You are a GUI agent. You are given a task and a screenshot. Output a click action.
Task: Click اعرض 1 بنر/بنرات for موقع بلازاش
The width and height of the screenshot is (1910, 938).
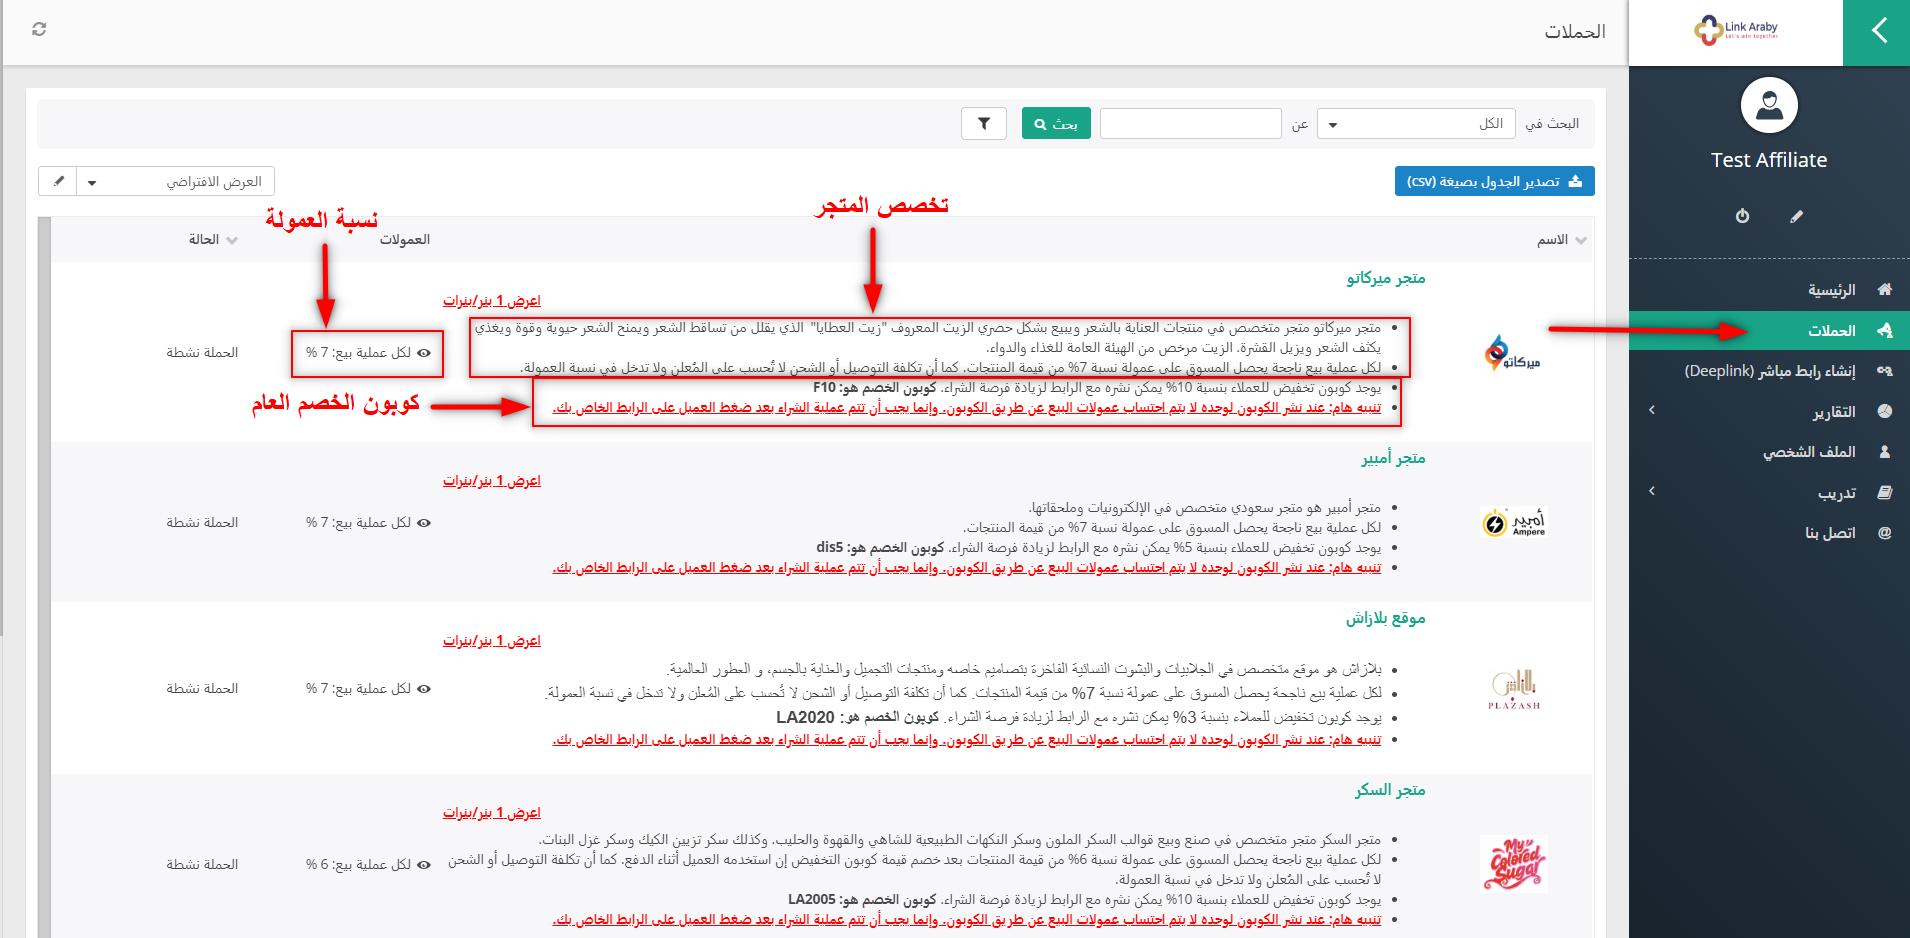pyautogui.click(x=492, y=641)
